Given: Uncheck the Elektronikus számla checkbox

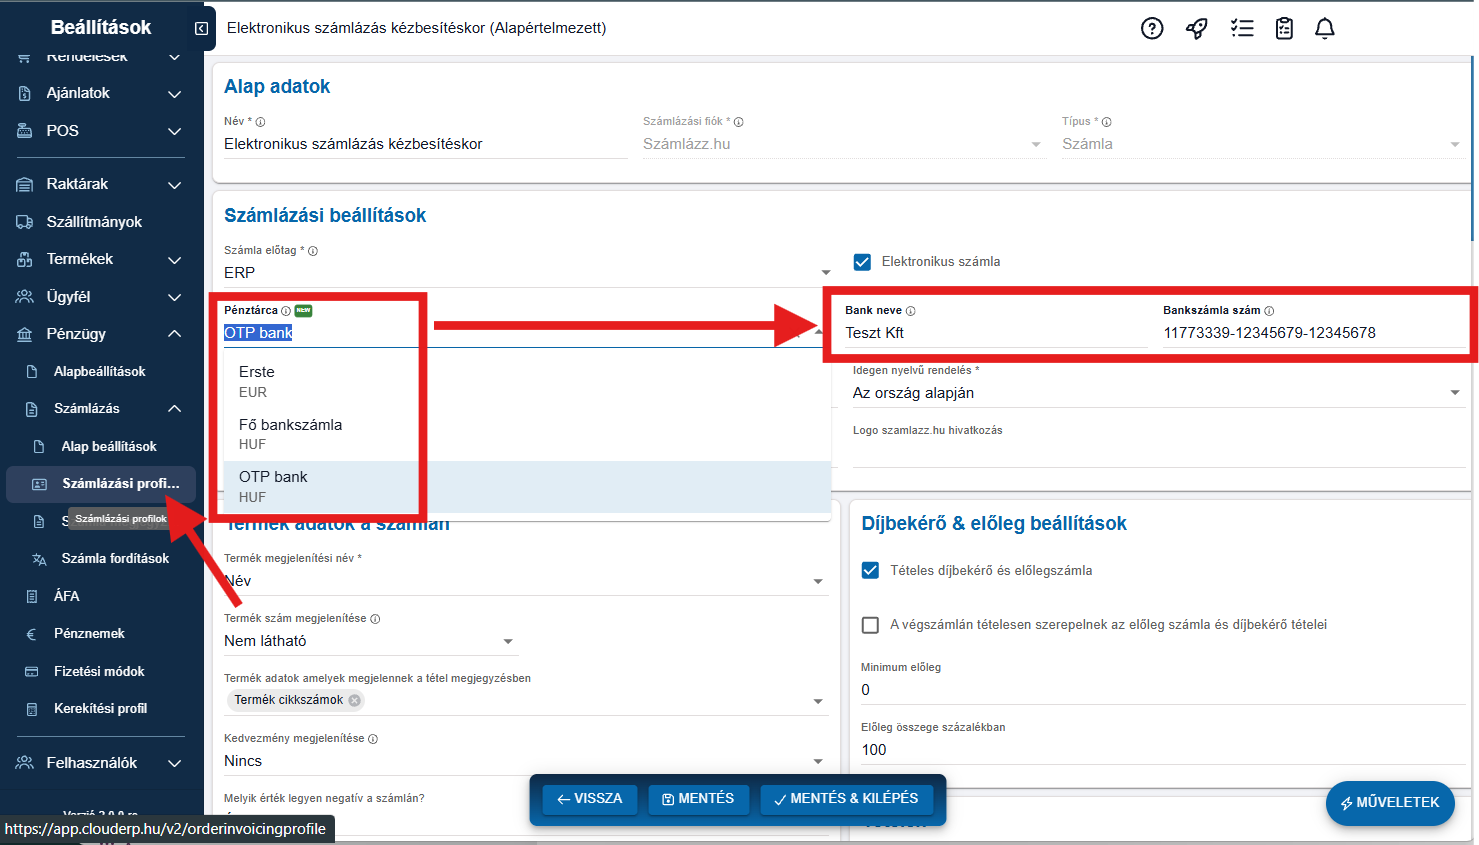Looking at the screenshot, I should click(x=862, y=262).
